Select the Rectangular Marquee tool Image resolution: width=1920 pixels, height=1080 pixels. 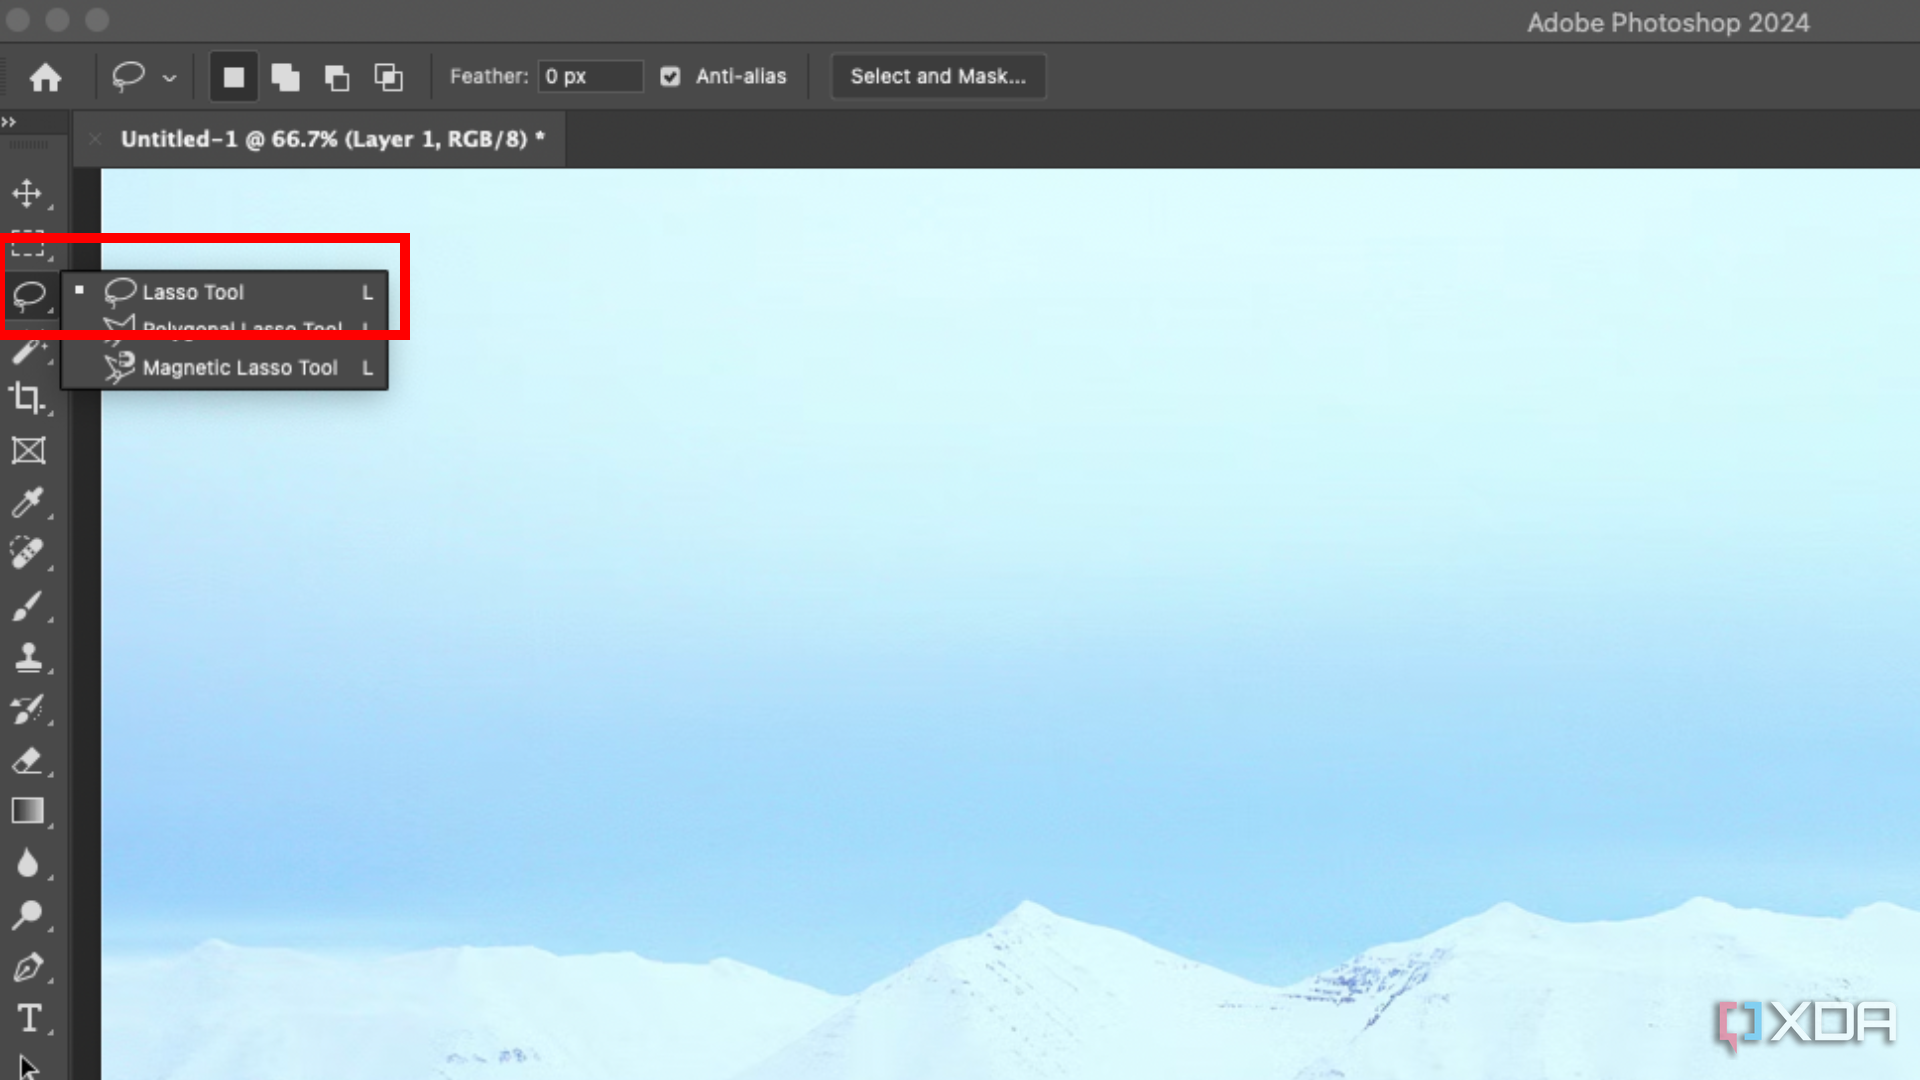[28, 244]
